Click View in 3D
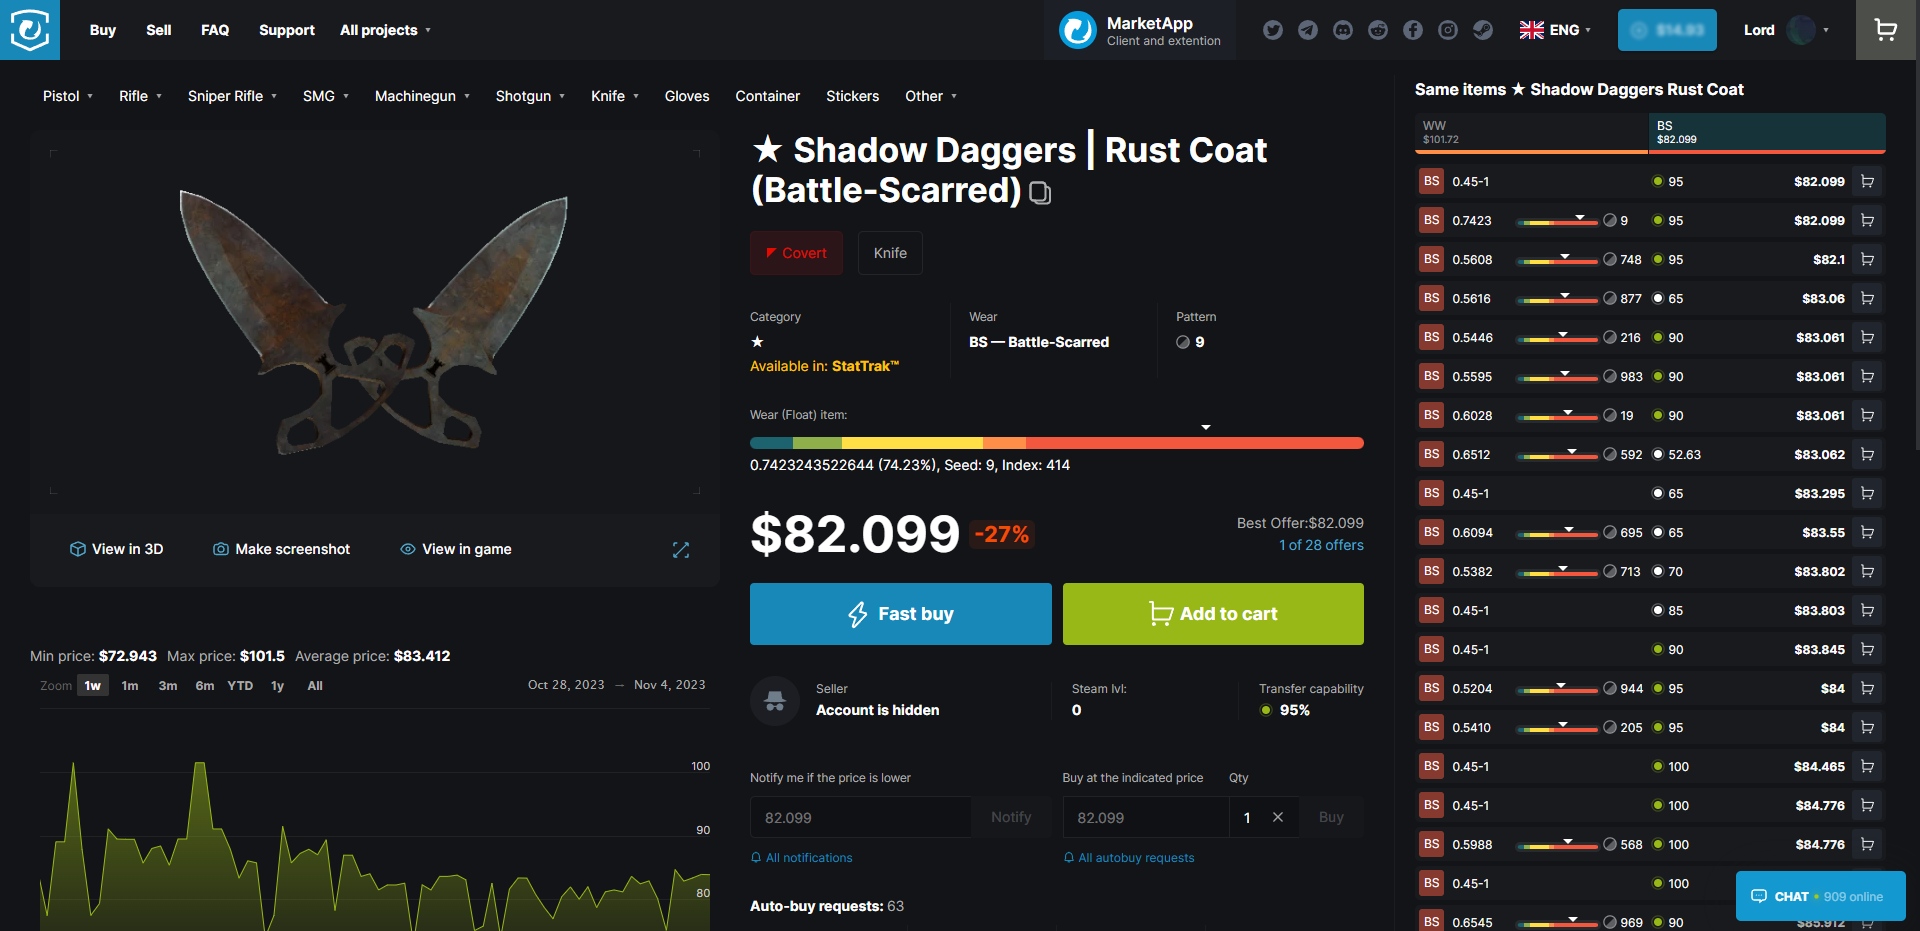Image resolution: width=1920 pixels, height=931 pixels. (117, 549)
